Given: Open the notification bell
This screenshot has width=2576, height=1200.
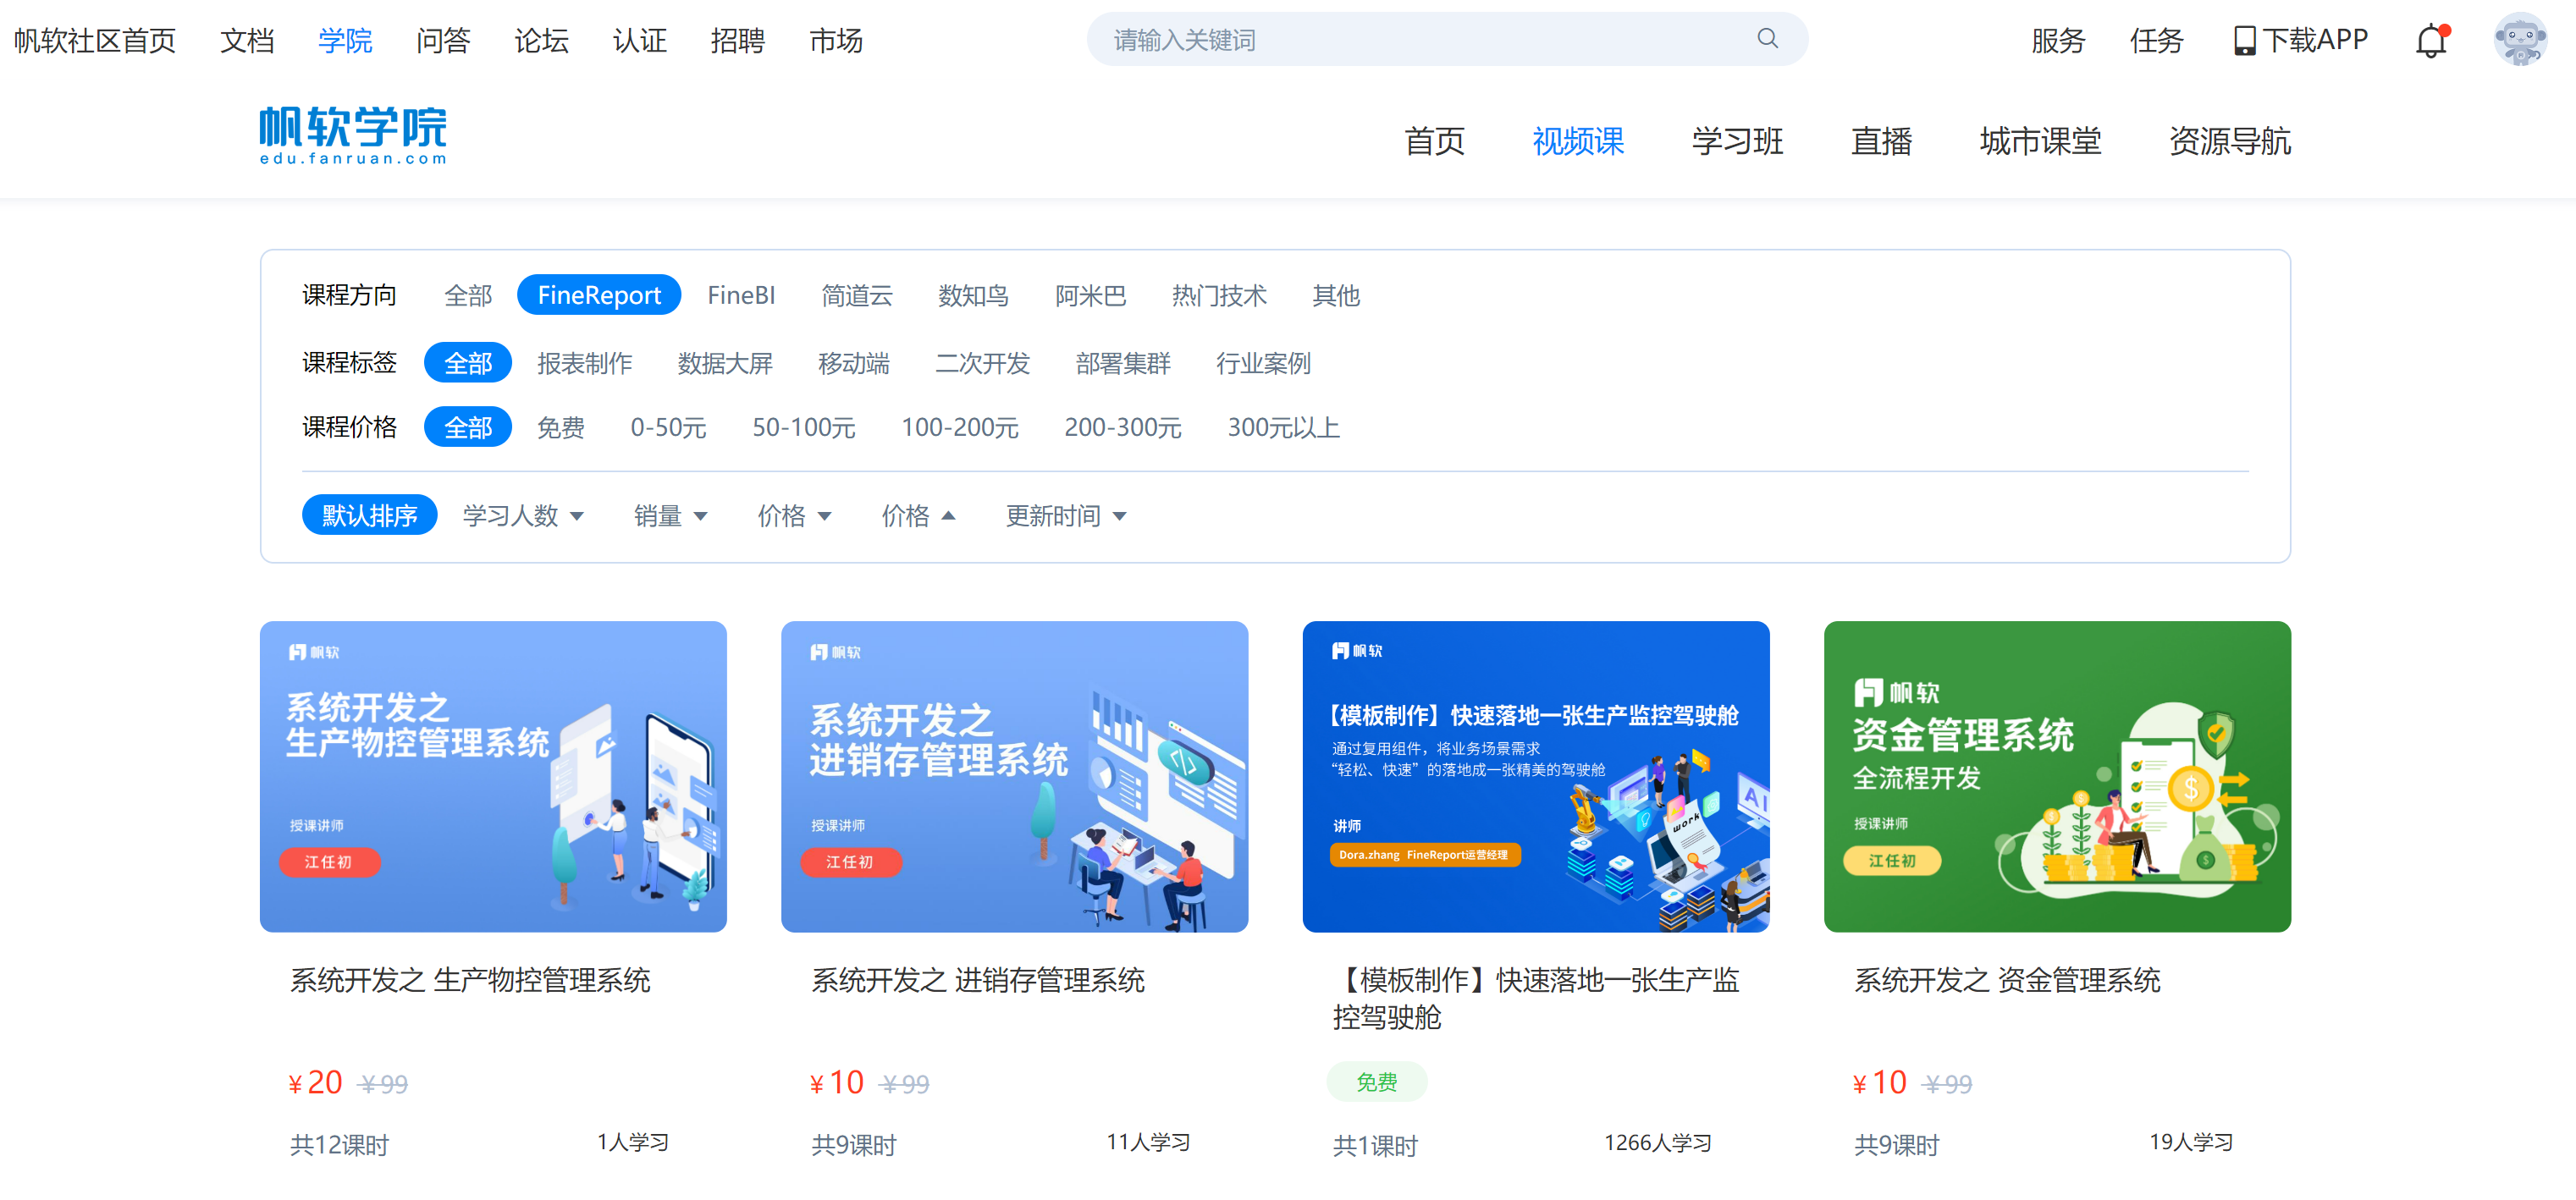Looking at the screenshot, I should 2430,41.
